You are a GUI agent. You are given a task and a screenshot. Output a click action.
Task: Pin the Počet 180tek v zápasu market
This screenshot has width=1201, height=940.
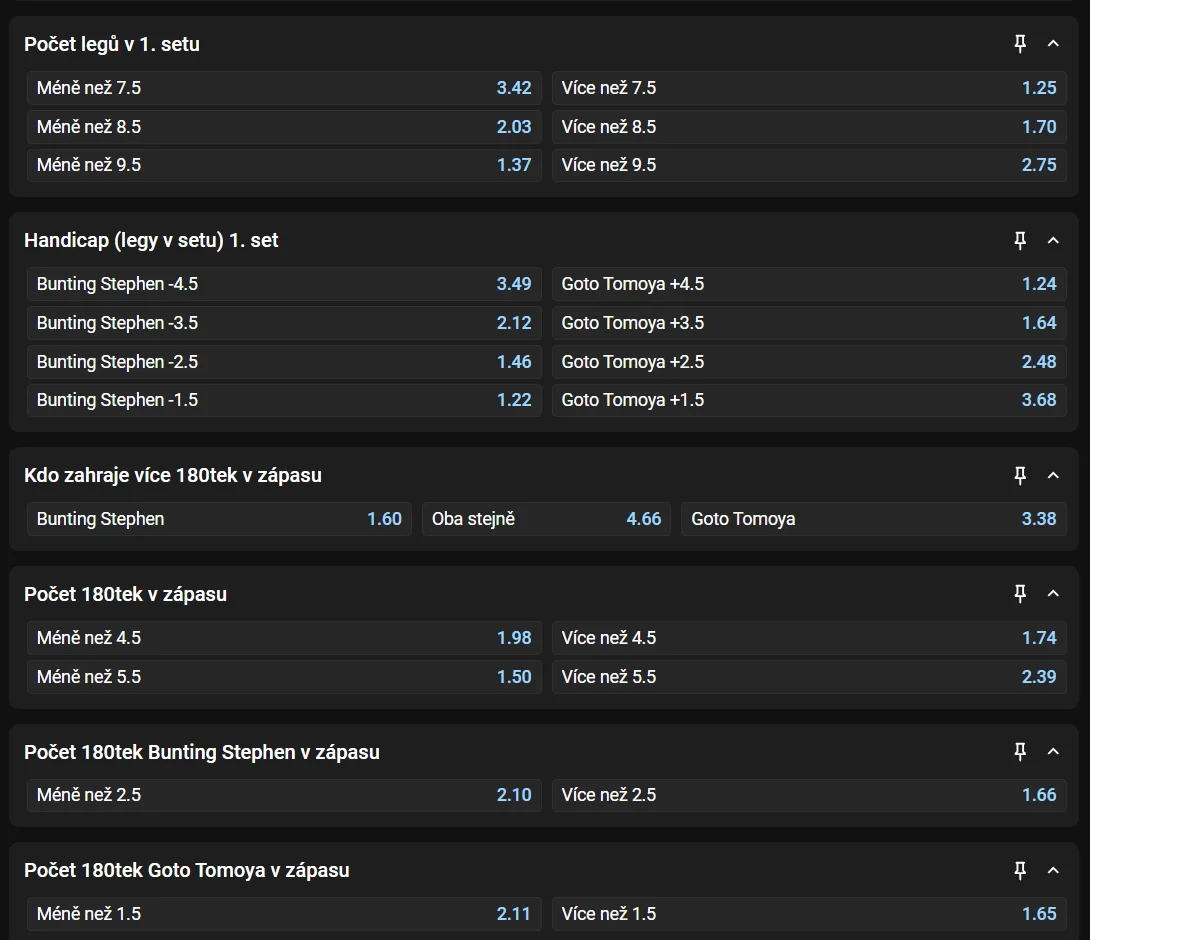point(1020,594)
